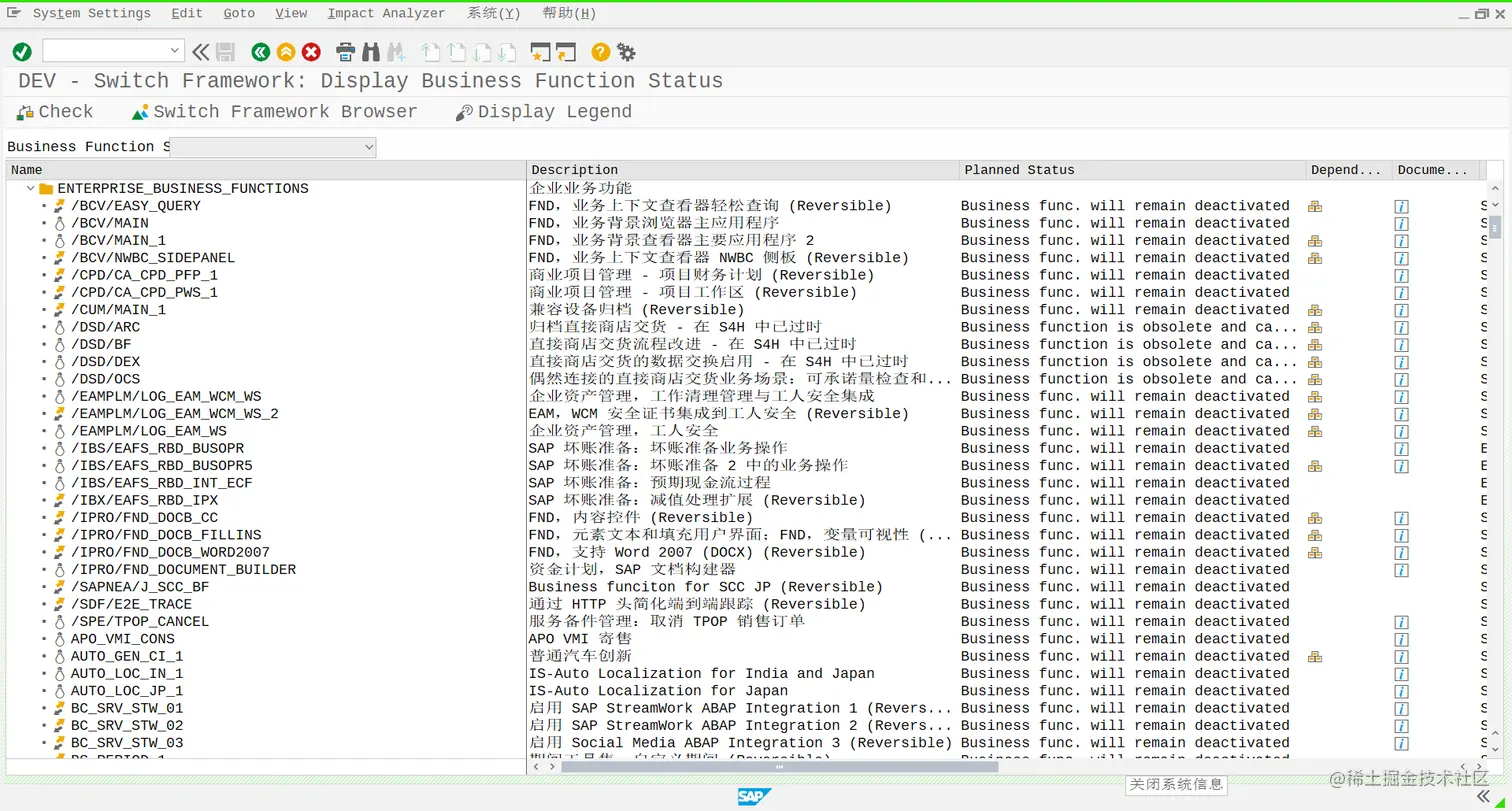Click dependency icon for /IPRO/FND_DOCB_WORD2007 row
Viewport: 1512px width, 811px height.
[x=1315, y=553]
